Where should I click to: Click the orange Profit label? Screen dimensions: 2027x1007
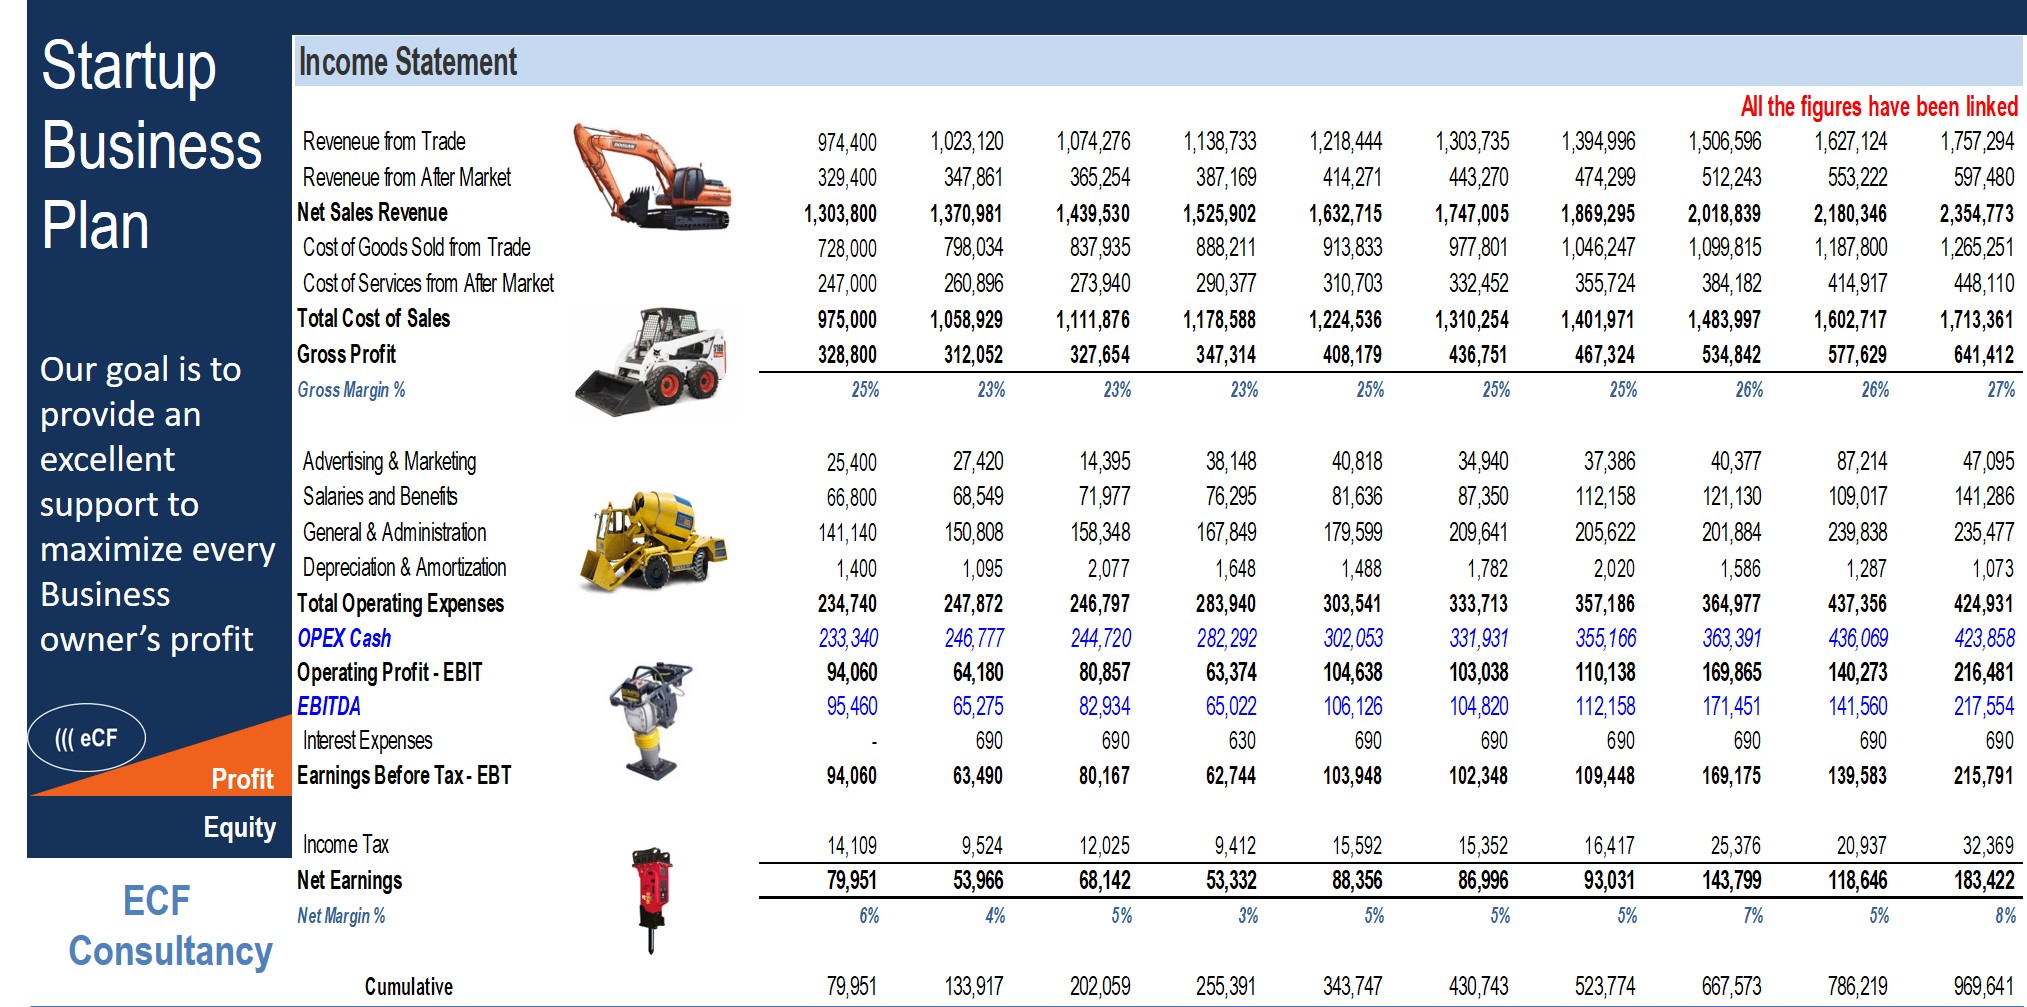click(242, 779)
